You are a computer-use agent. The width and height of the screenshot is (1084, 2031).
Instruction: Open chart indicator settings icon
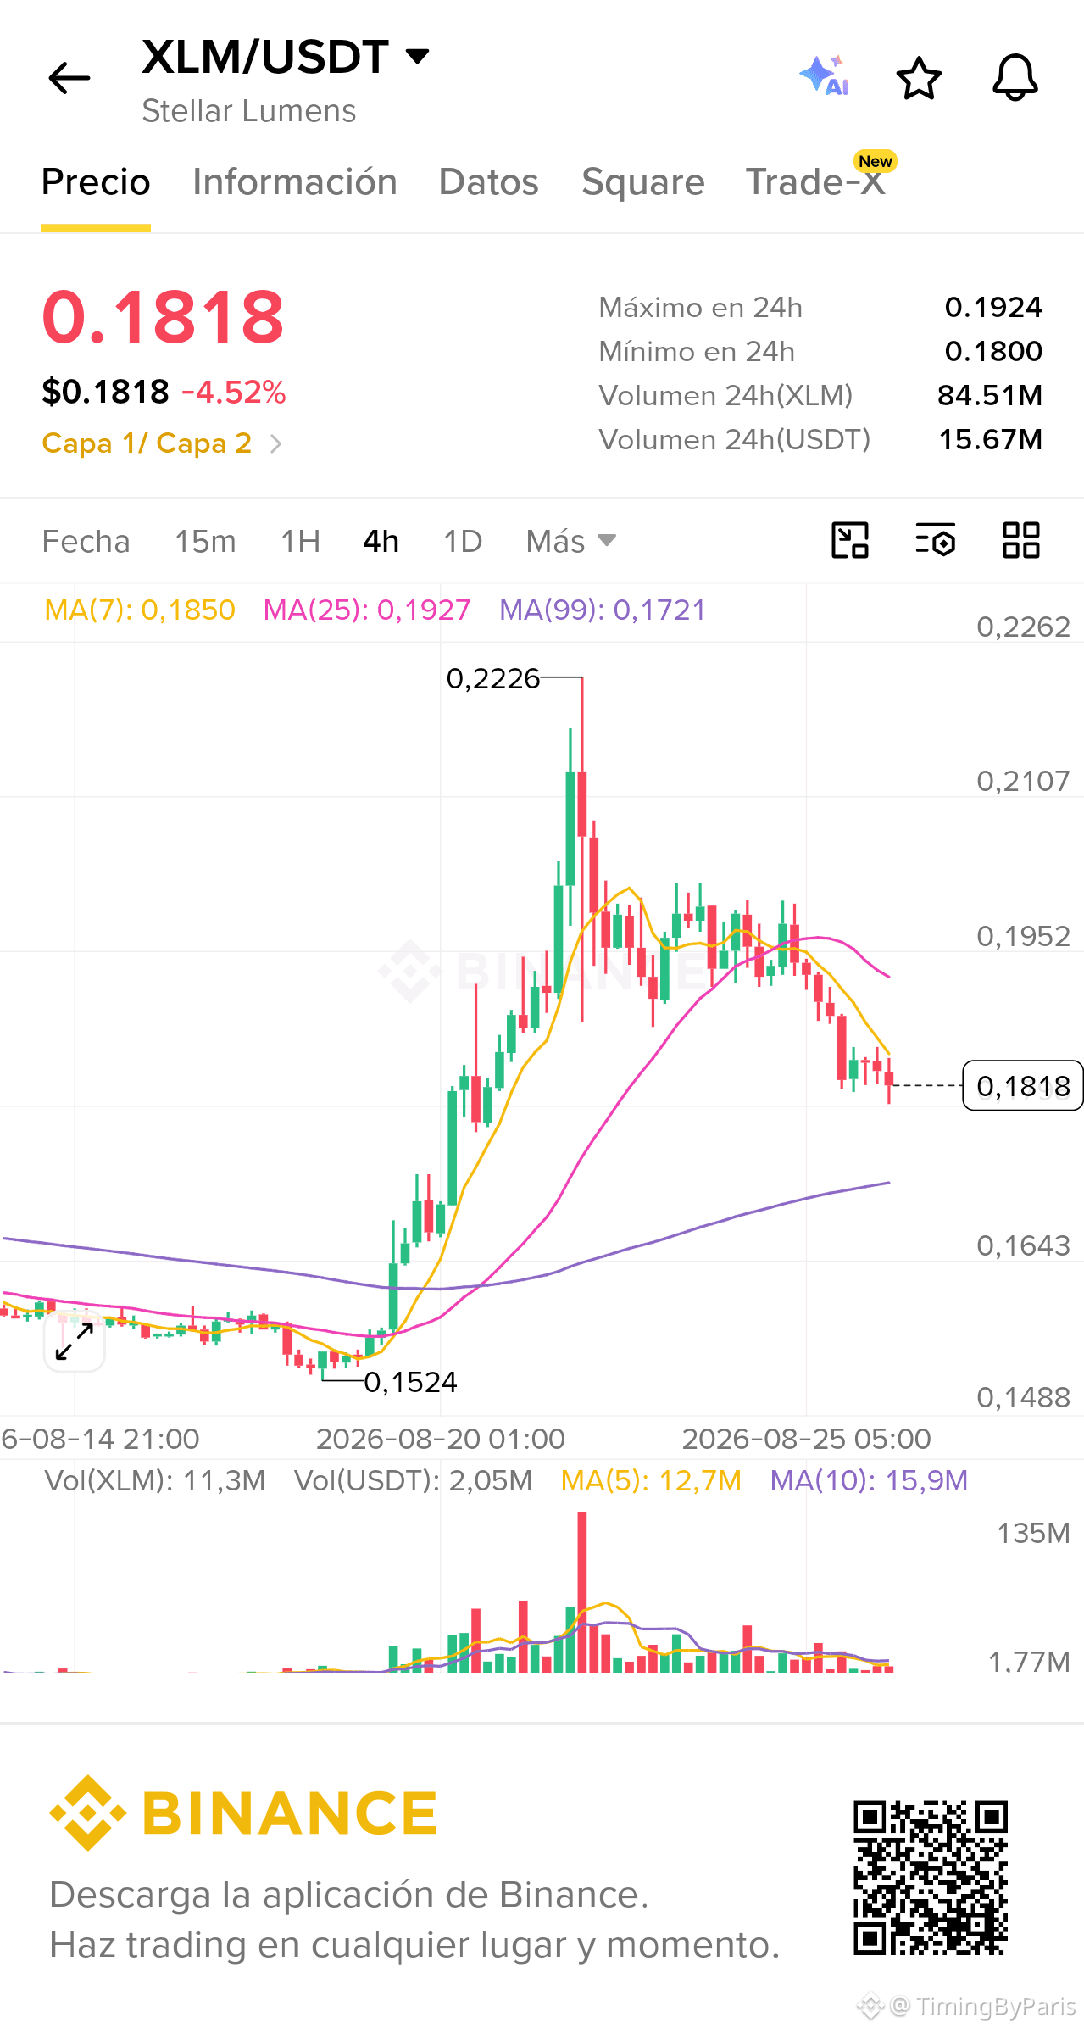tap(936, 541)
